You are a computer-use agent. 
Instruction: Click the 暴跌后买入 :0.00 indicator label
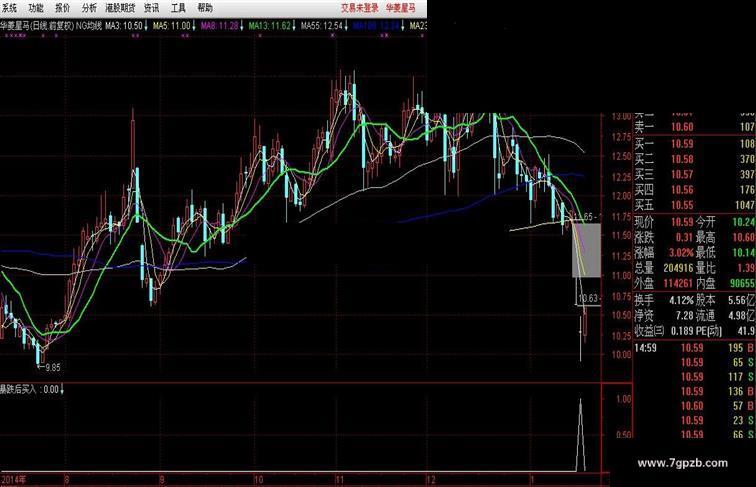tap(29, 389)
